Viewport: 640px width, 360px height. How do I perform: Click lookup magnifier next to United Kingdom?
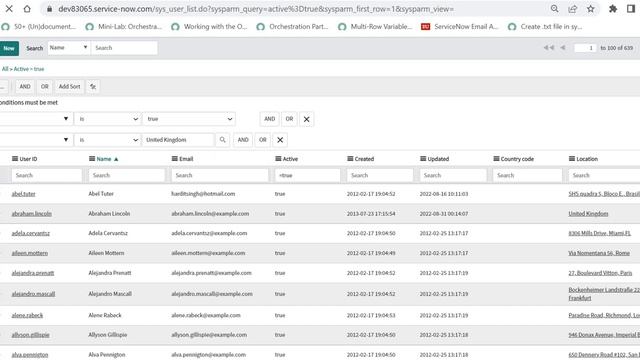tap(222, 140)
